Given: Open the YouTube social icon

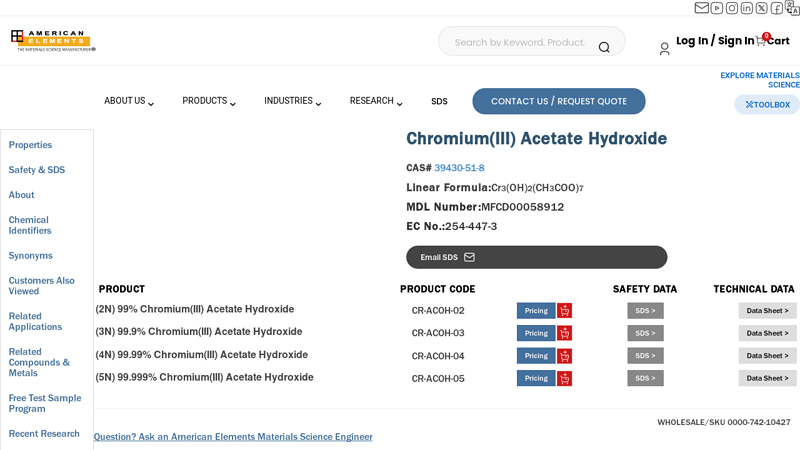Looking at the screenshot, I should pyautogui.click(x=716, y=8).
